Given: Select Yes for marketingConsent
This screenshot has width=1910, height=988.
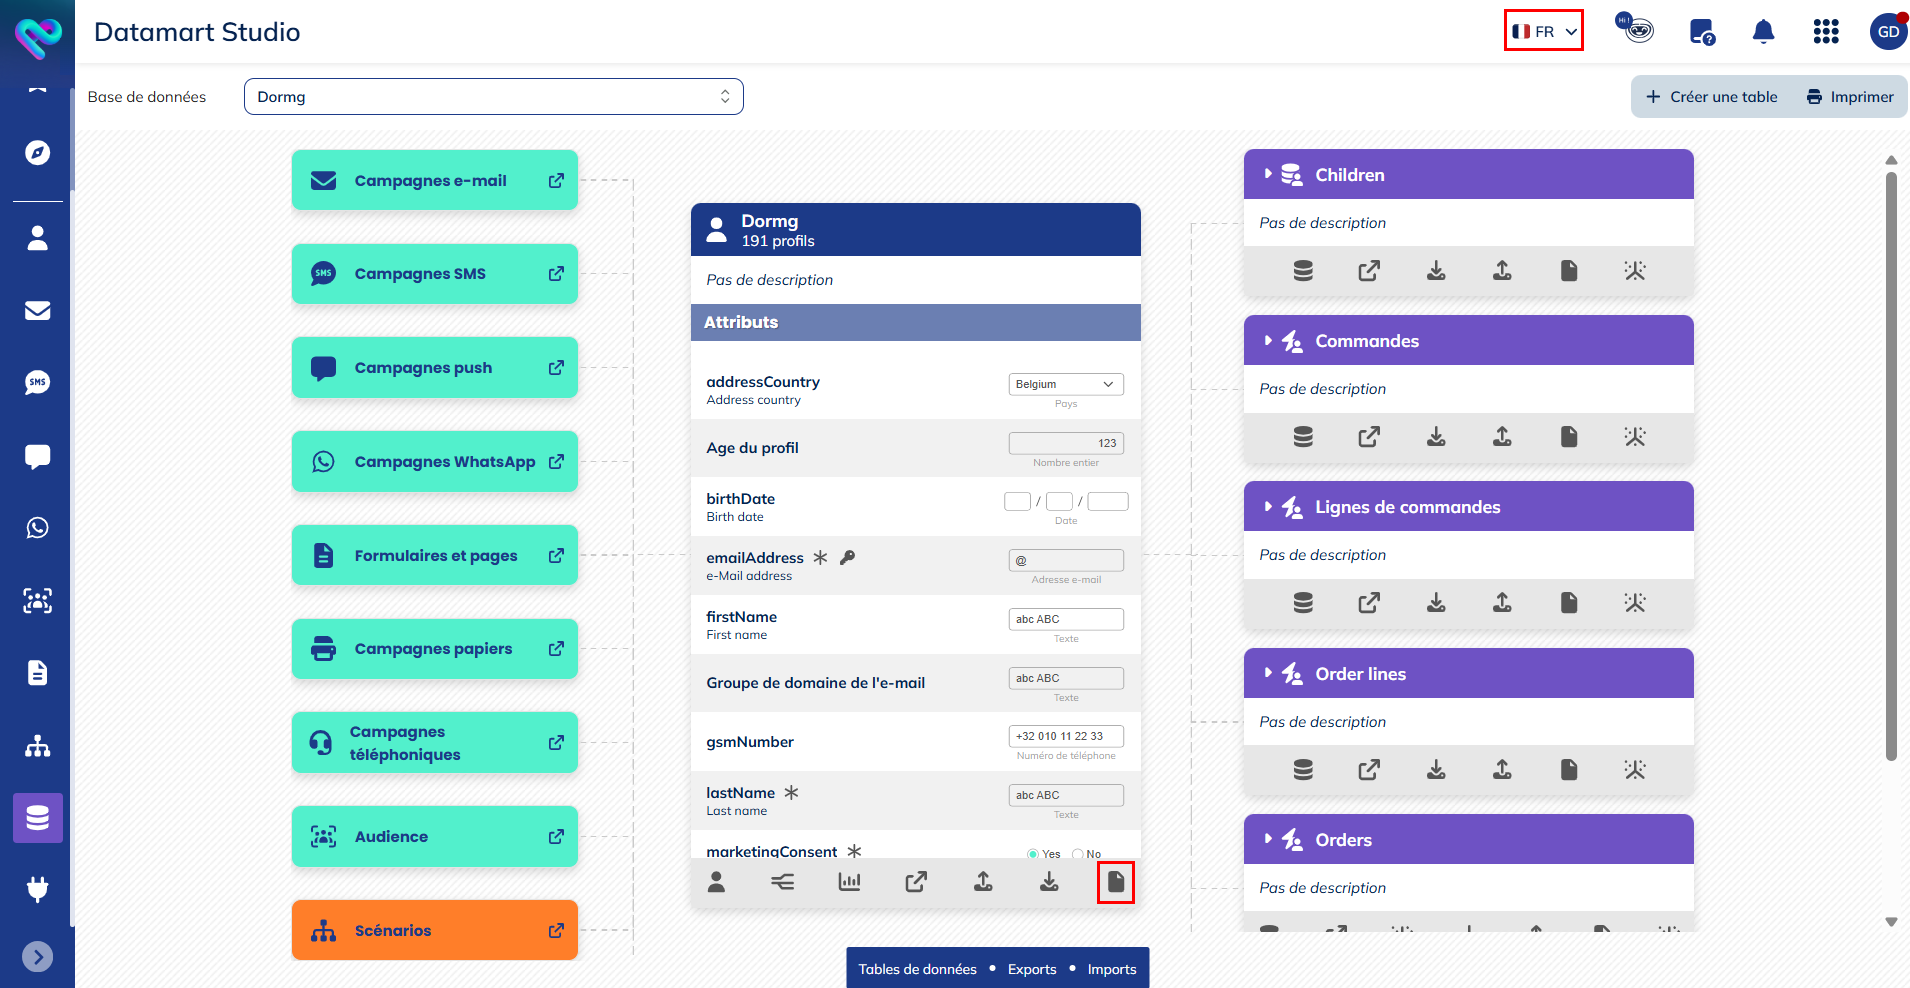Looking at the screenshot, I should click(x=1033, y=854).
